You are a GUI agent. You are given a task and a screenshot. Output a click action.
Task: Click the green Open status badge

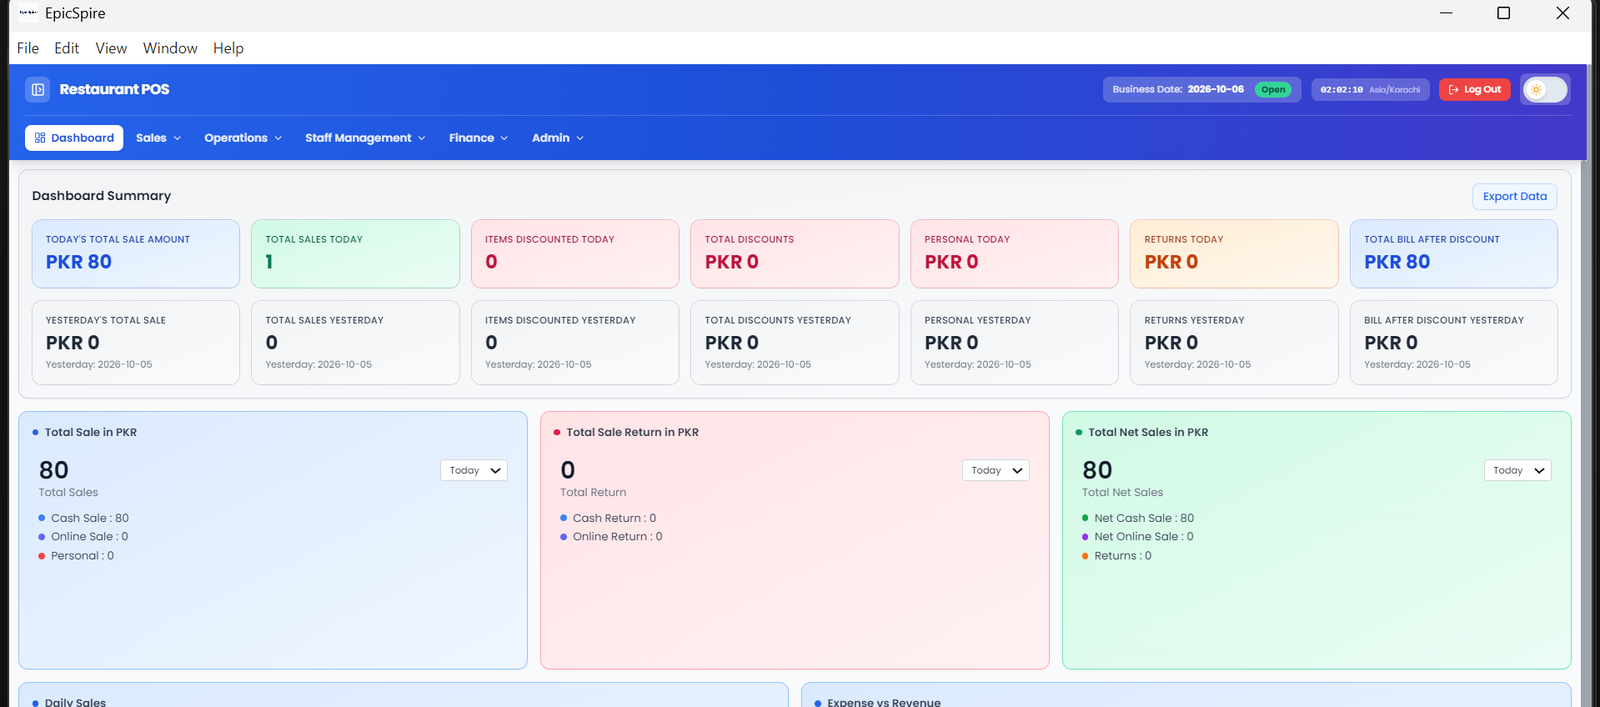[1273, 89]
